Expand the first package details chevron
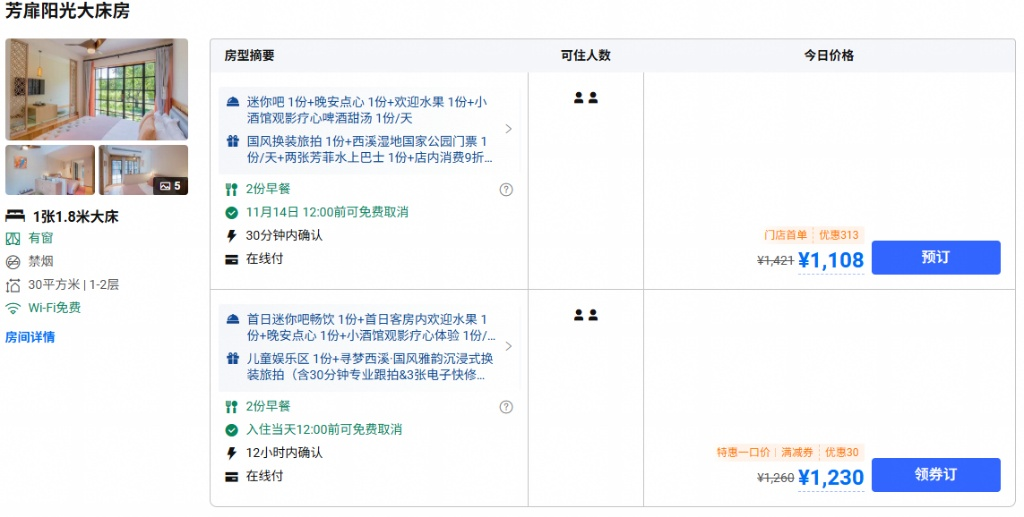Image resolution: width=1024 pixels, height=517 pixels. pos(509,129)
